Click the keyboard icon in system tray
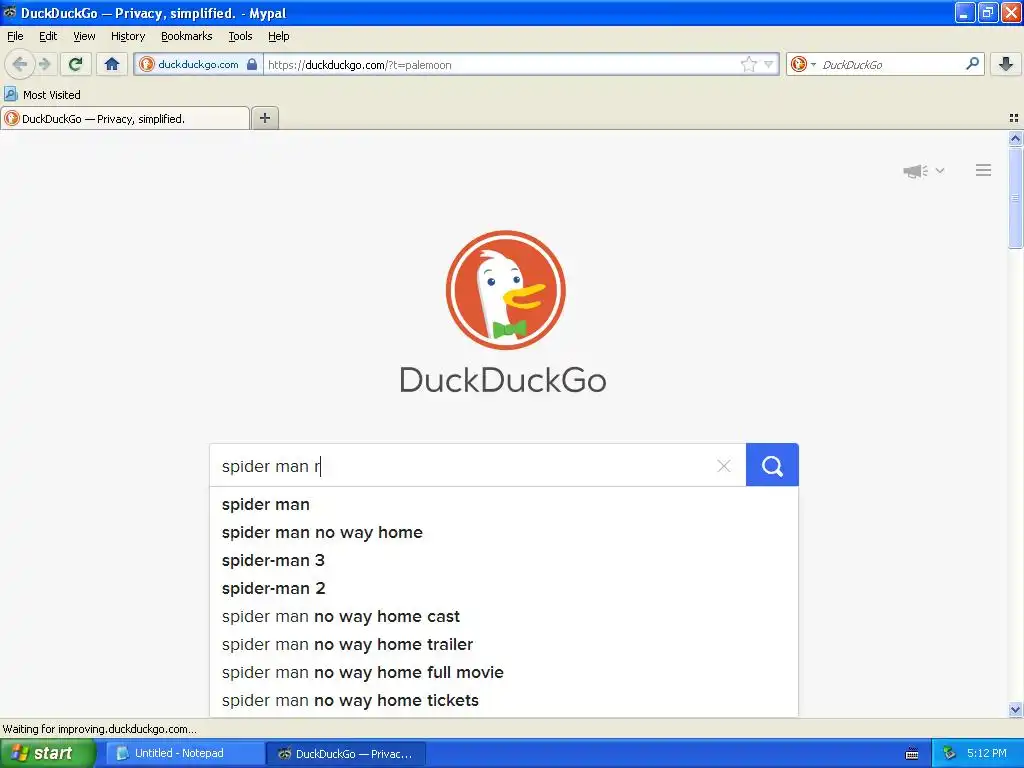This screenshot has width=1024, height=768. pyautogui.click(x=912, y=754)
